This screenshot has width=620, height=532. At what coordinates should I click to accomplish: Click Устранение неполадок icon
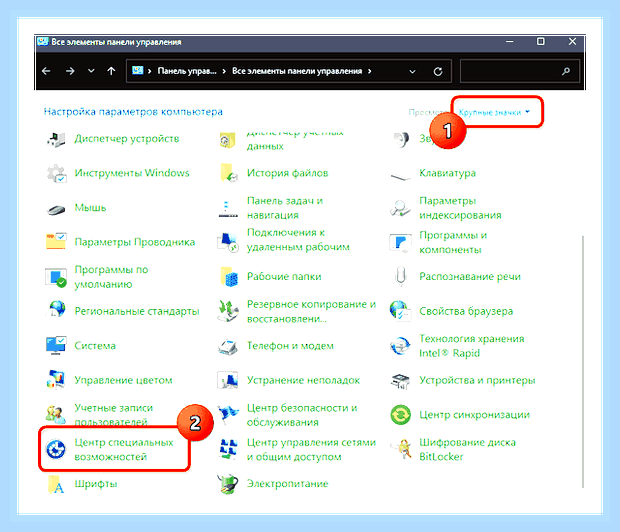pos(228,380)
